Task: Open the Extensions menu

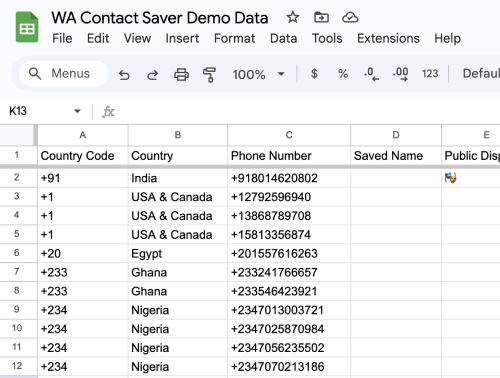Action: (x=388, y=38)
